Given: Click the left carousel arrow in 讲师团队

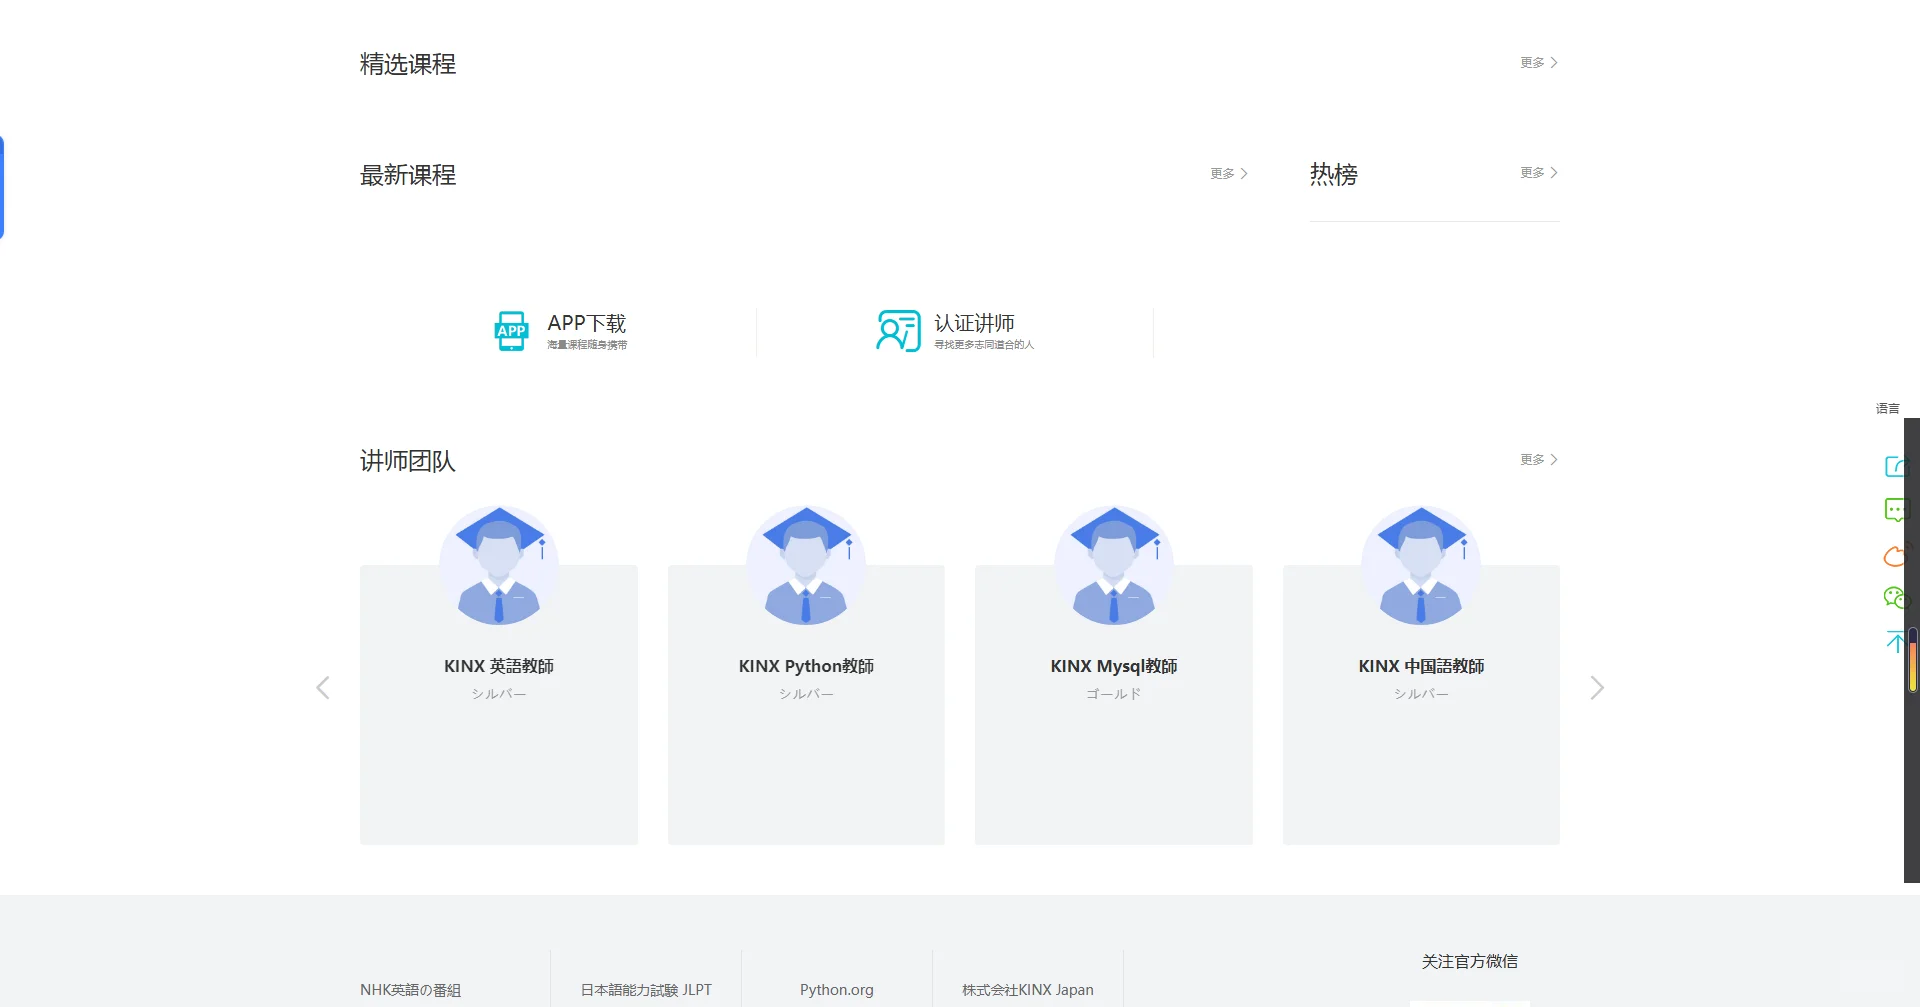Looking at the screenshot, I should (x=322, y=687).
